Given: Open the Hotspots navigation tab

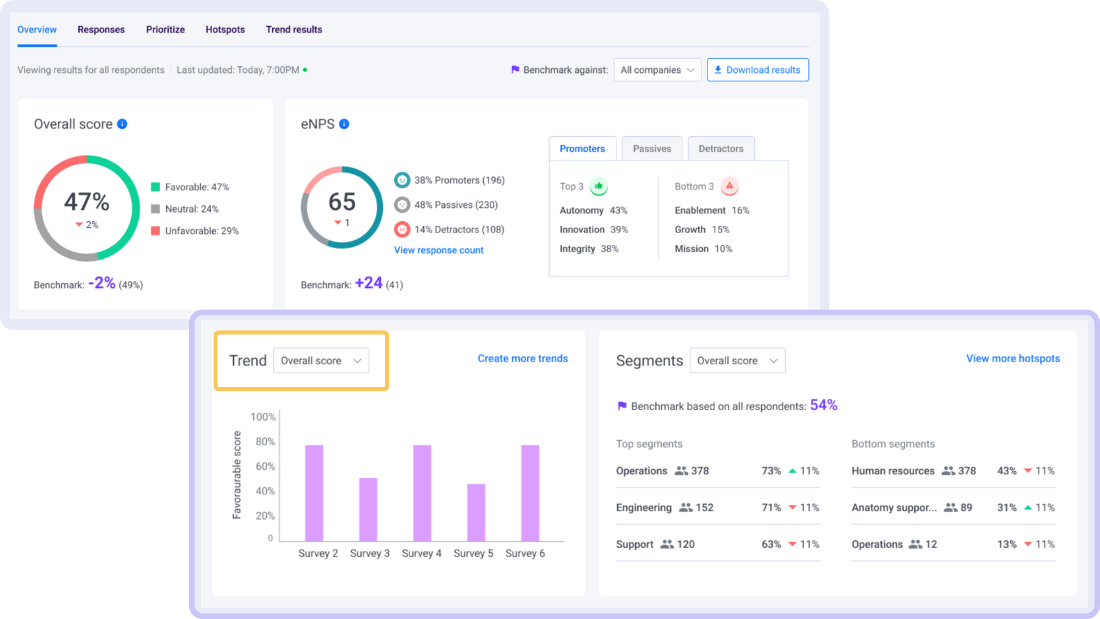Looking at the screenshot, I should [224, 29].
